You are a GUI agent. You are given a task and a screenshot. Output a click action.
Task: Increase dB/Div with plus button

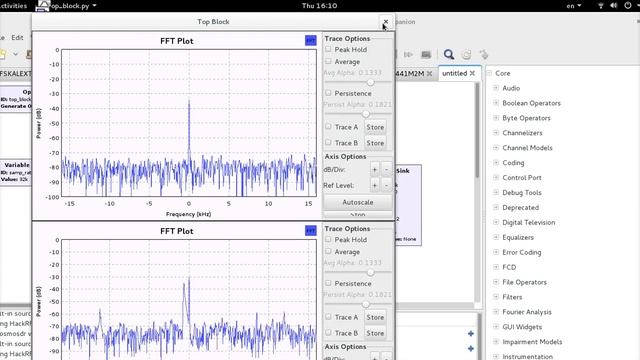click(x=374, y=169)
